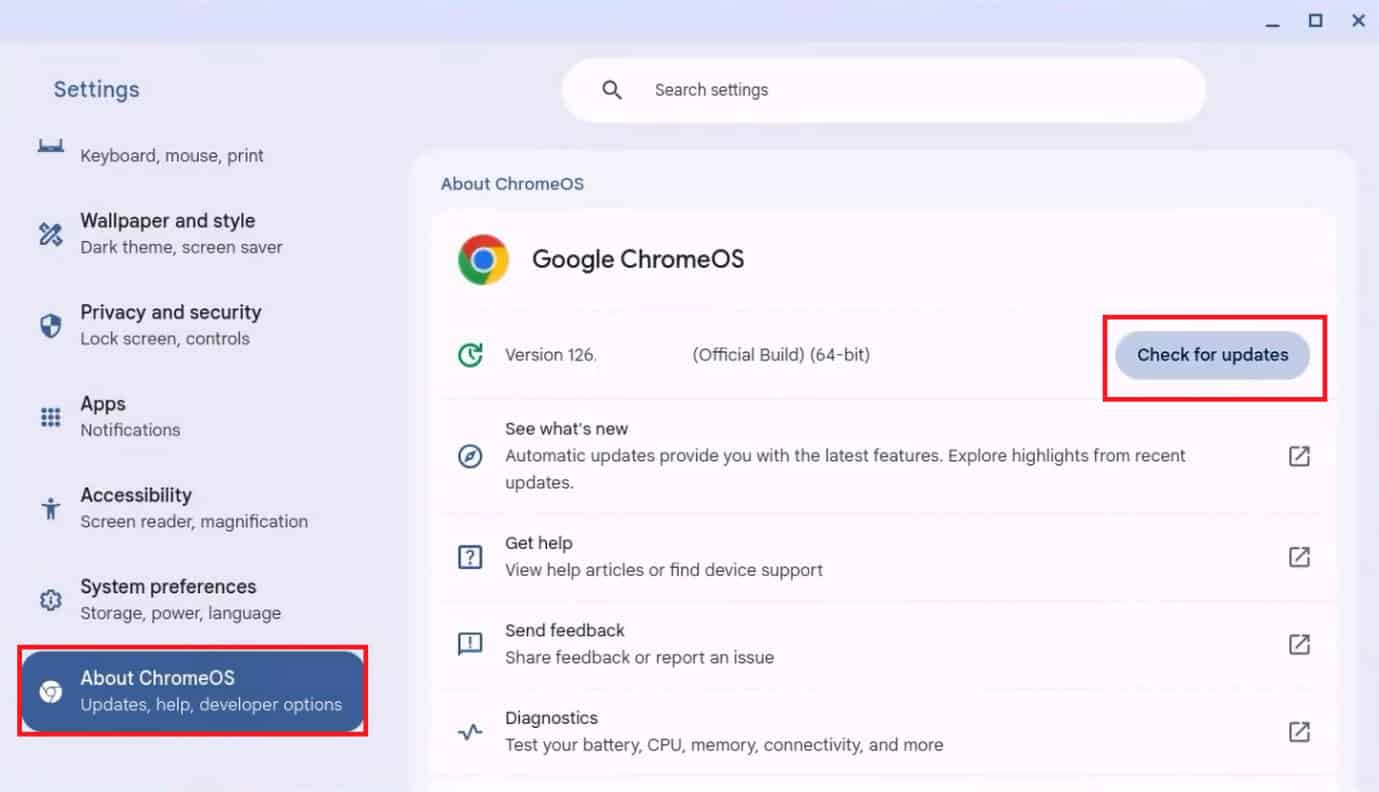Select About ChromeOS sidebar item
Screen dimensions: 1379x792
point(192,691)
